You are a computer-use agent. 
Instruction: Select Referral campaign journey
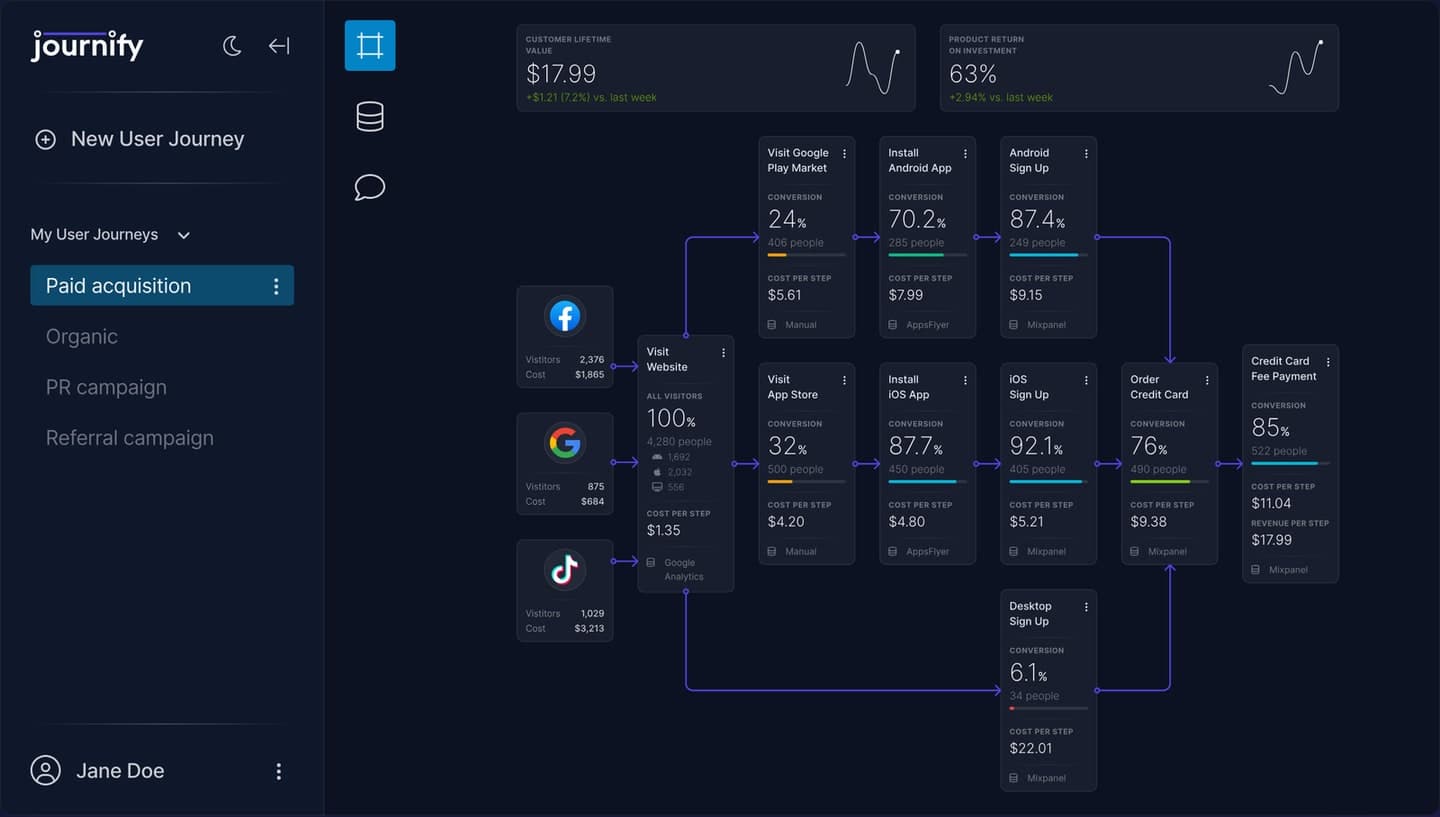click(x=130, y=438)
